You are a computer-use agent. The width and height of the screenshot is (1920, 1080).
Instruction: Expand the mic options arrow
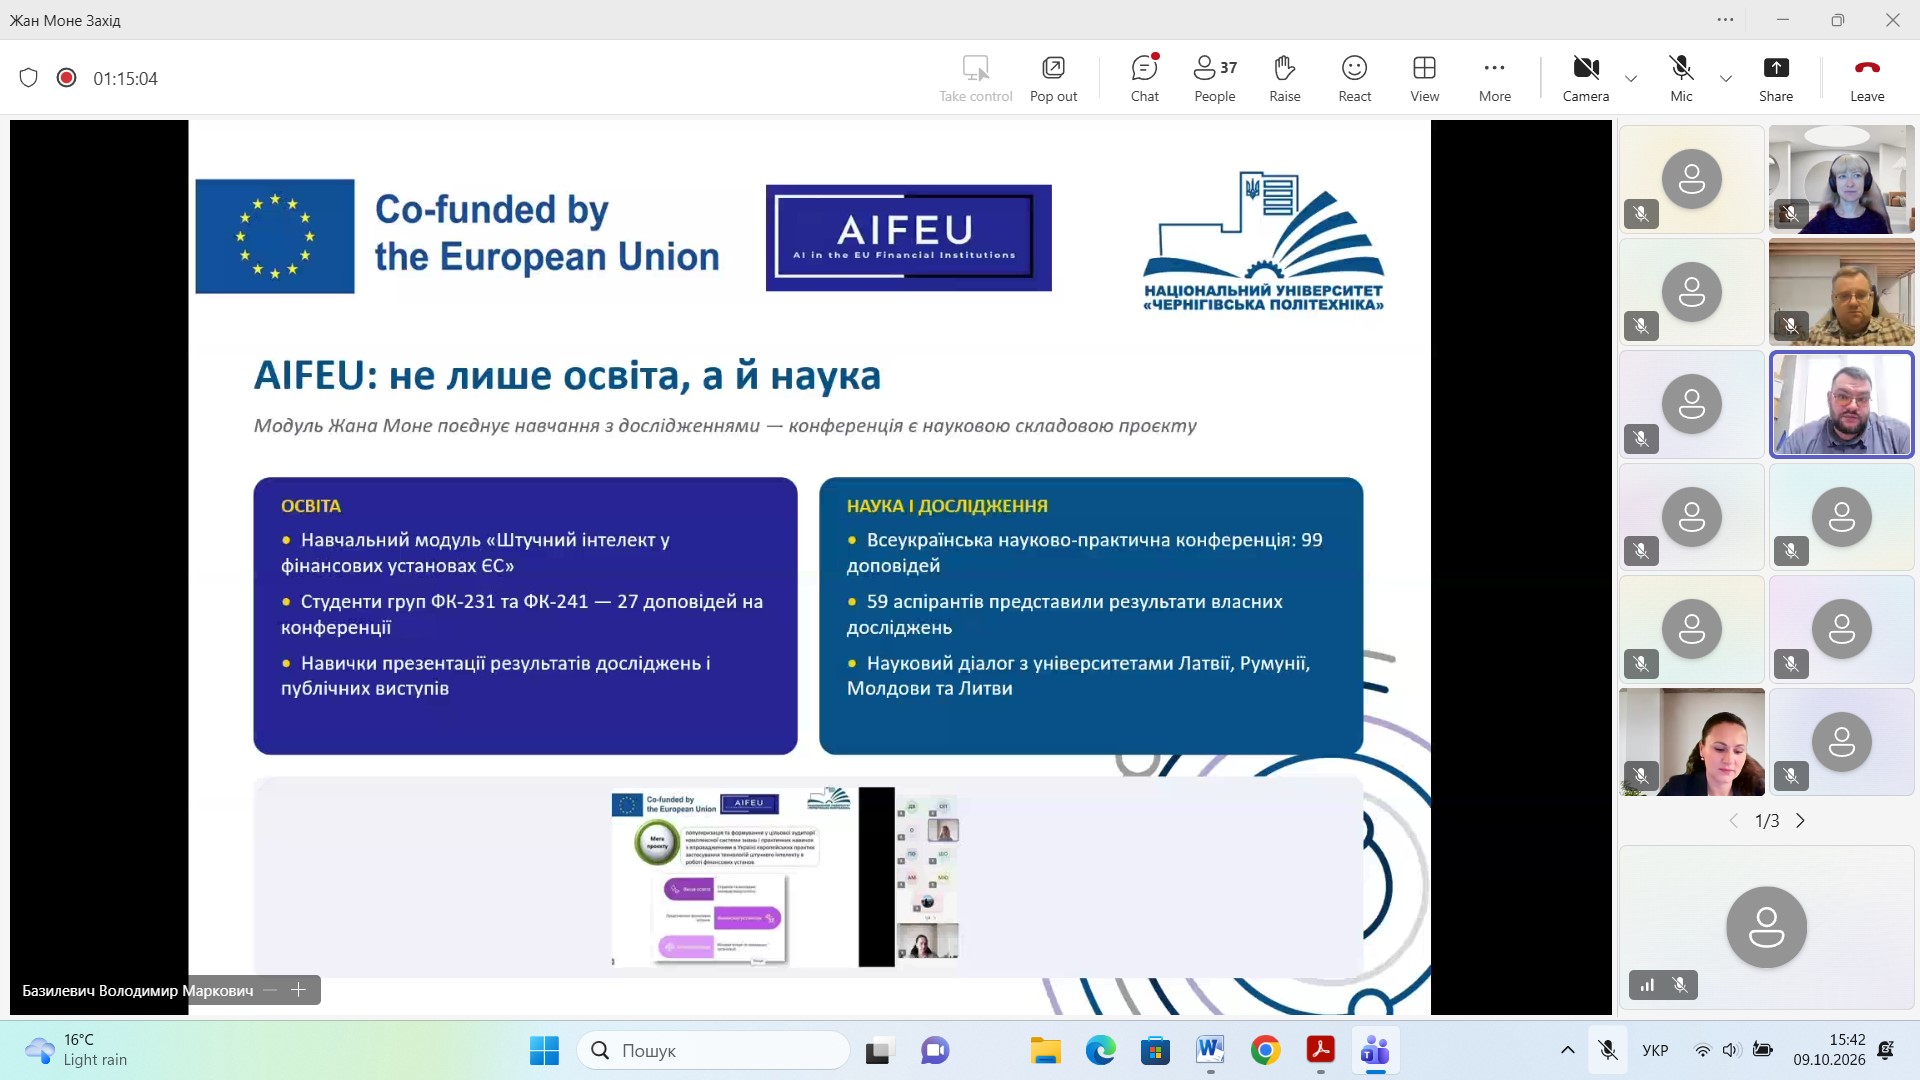coord(1726,78)
